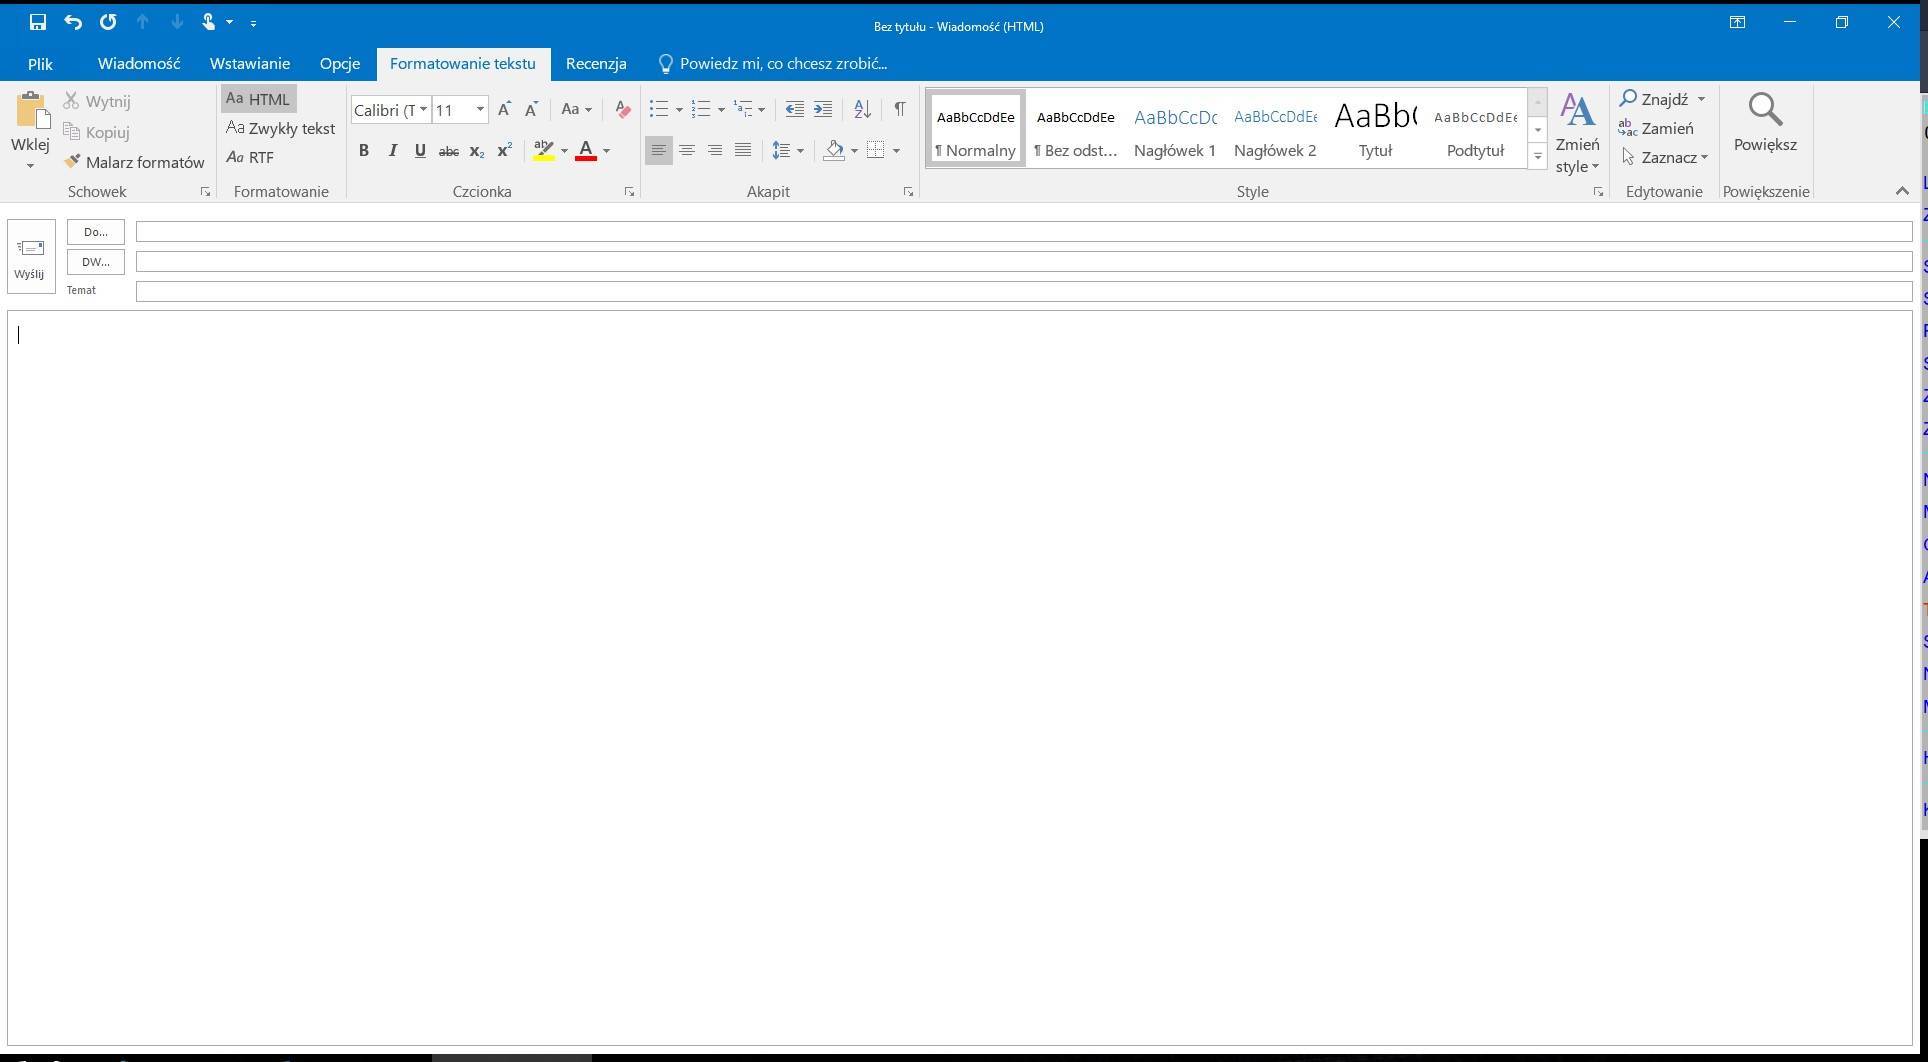The width and height of the screenshot is (1928, 1062).
Task: Set alignment to right
Action: click(x=715, y=151)
